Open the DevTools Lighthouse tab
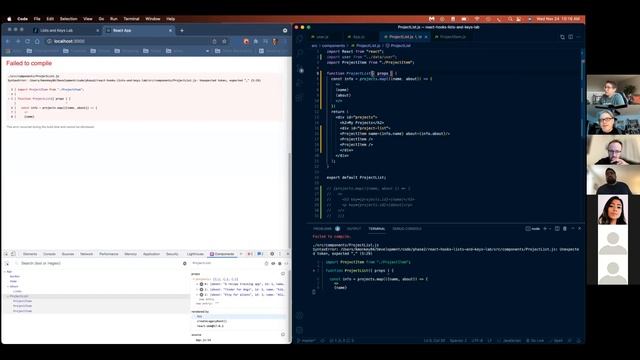The height and width of the screenshot is (360, 640). 195,254
